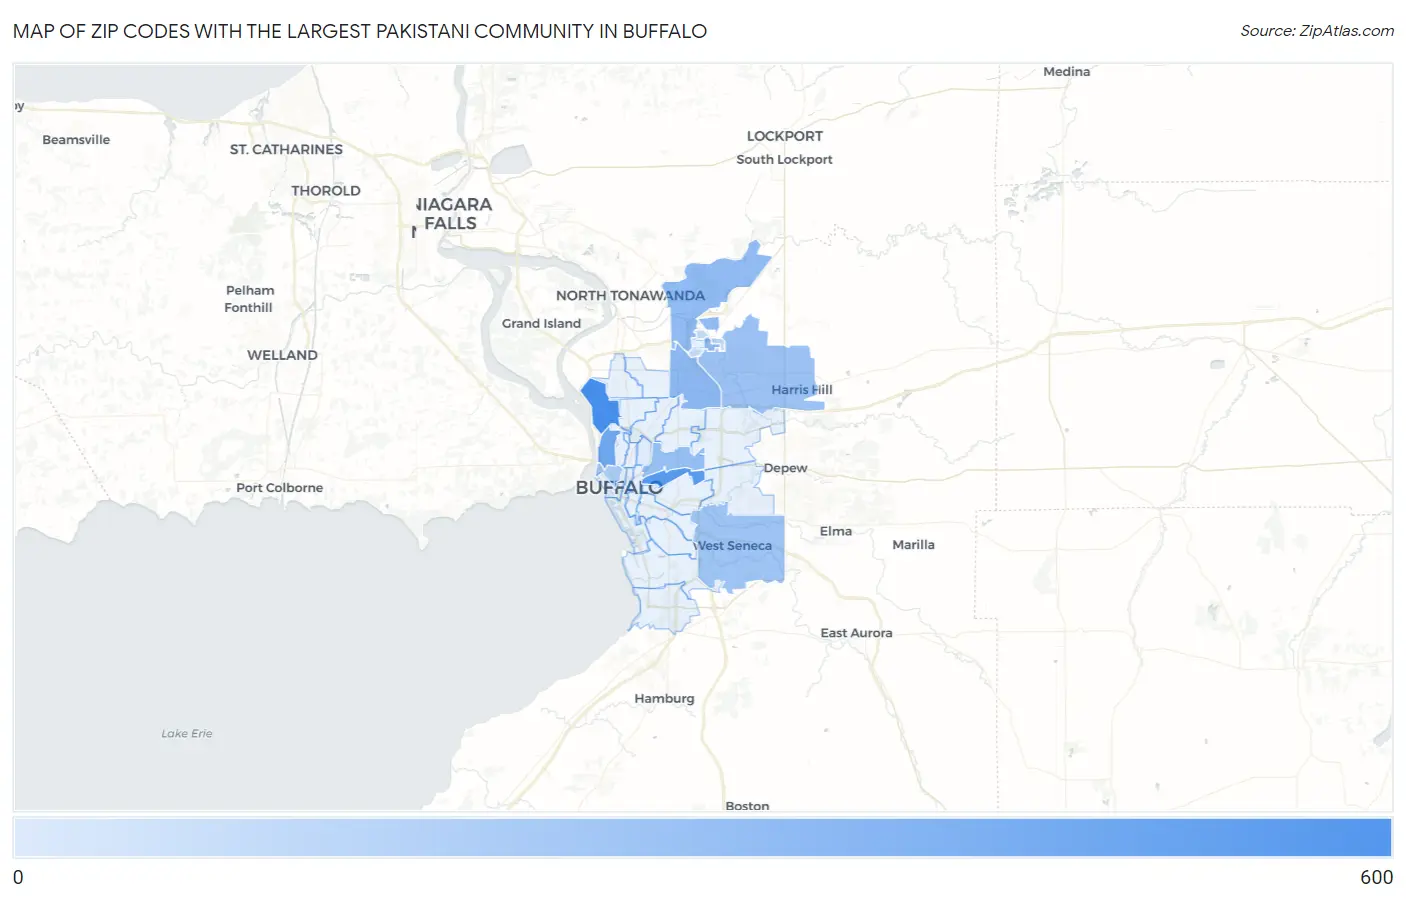Viewport: 1406px width, 899px height.
Task: Click the Harris Hill label
Action: coord(801,389)
